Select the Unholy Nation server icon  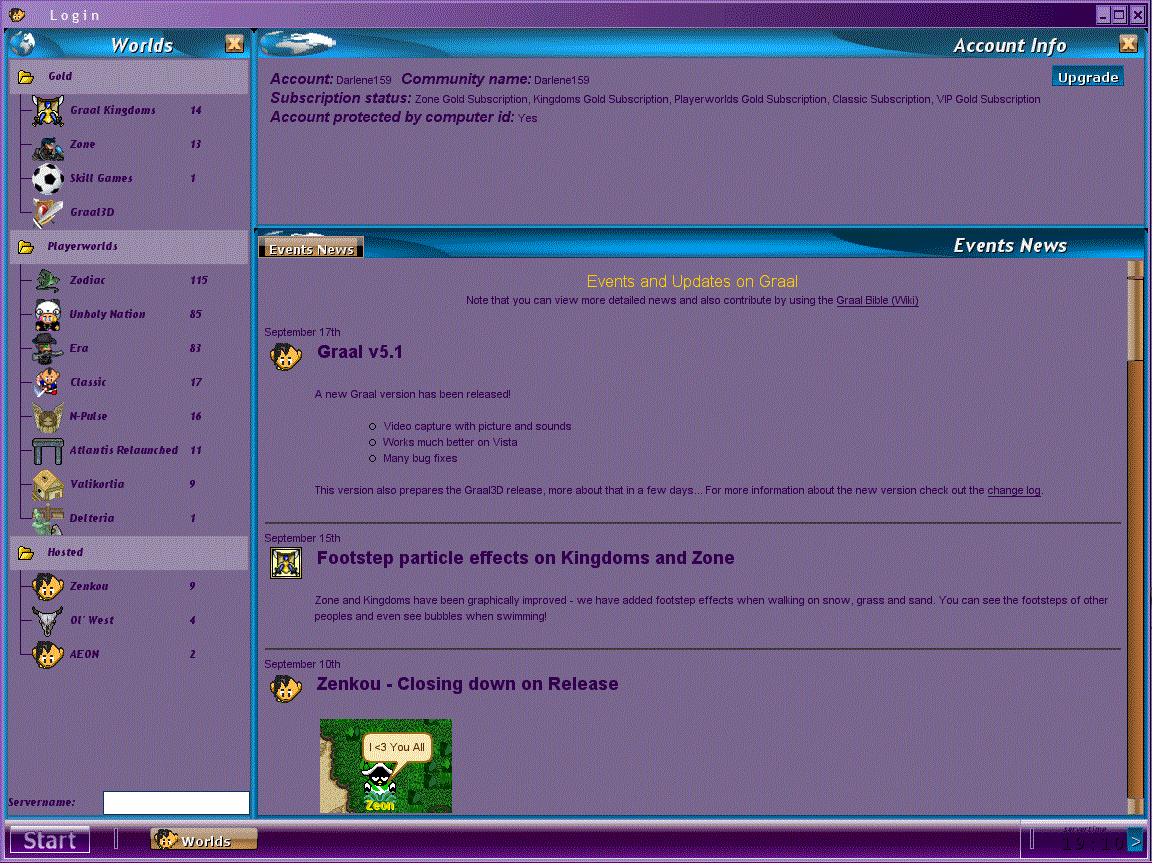(47, 315)
